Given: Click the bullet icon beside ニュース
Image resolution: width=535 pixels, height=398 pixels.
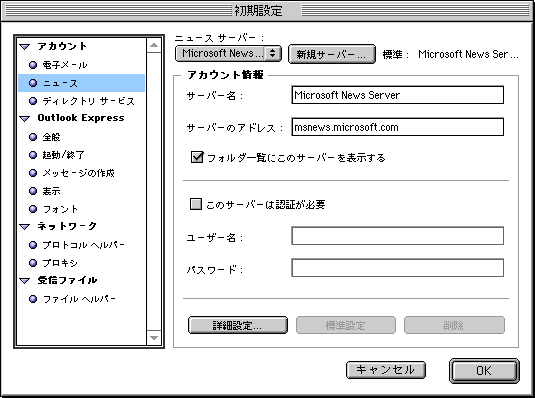Looking at the screenshot, I should pyautogui.click(x=33, y=83).
